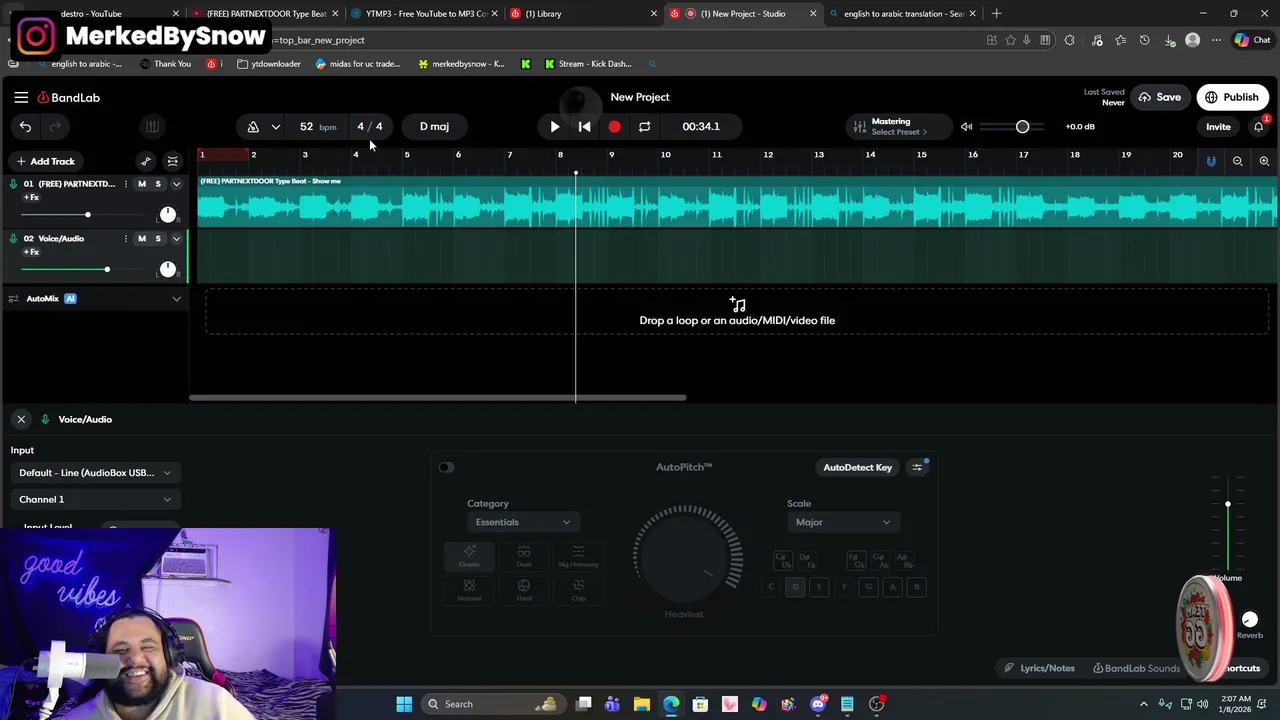This screenshot has width=1280, height=720.
Task: Solo track 01 (FREE) PARTNEXTDOOR
Action: (157, 184)
